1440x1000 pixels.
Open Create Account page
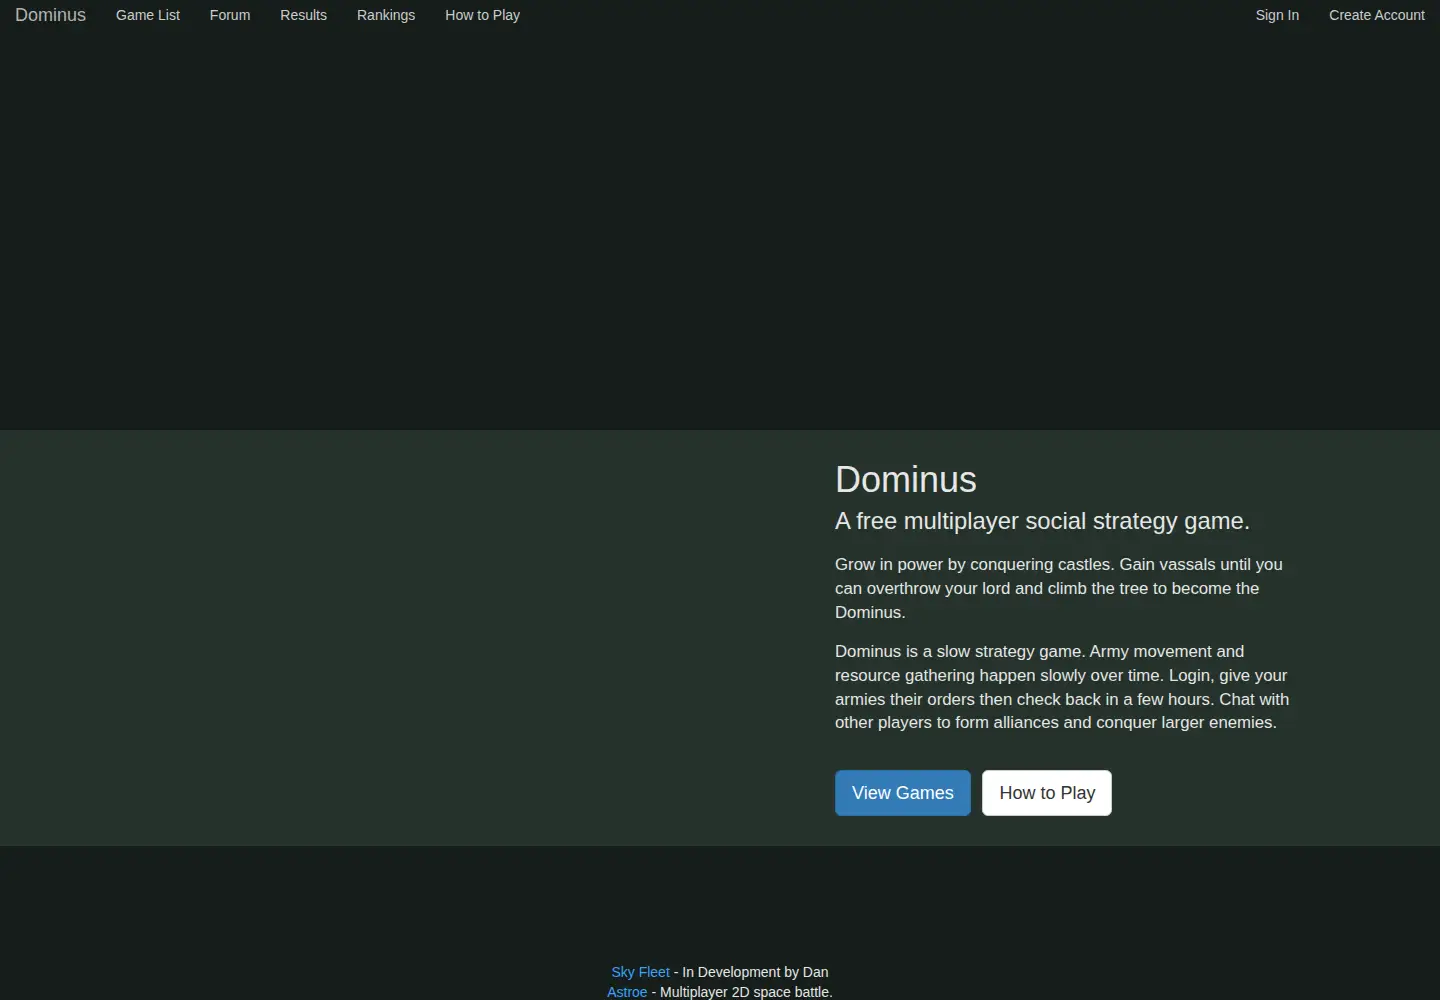point(1377,15)
